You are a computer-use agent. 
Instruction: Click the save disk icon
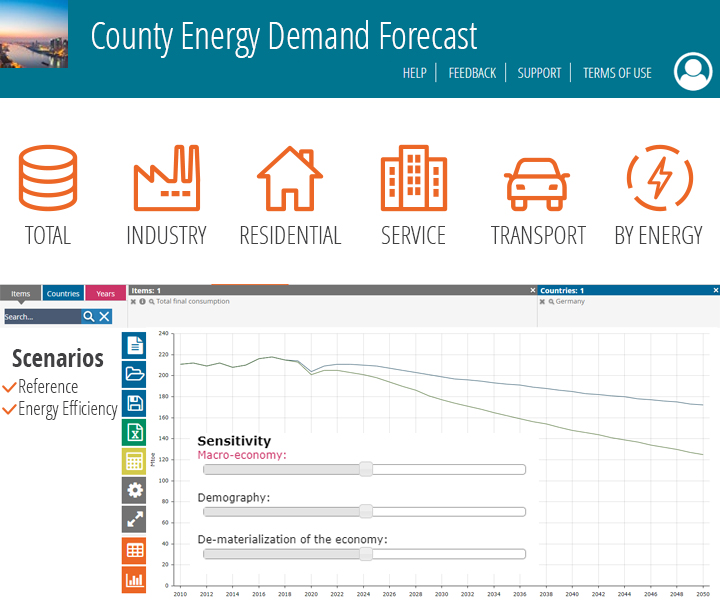(x=134, y=404)
